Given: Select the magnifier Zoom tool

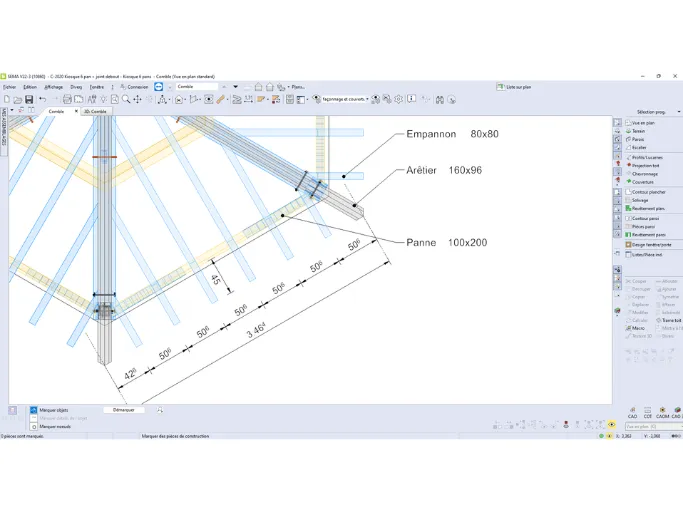Looking at the screenshot, I should coord(126,100).
